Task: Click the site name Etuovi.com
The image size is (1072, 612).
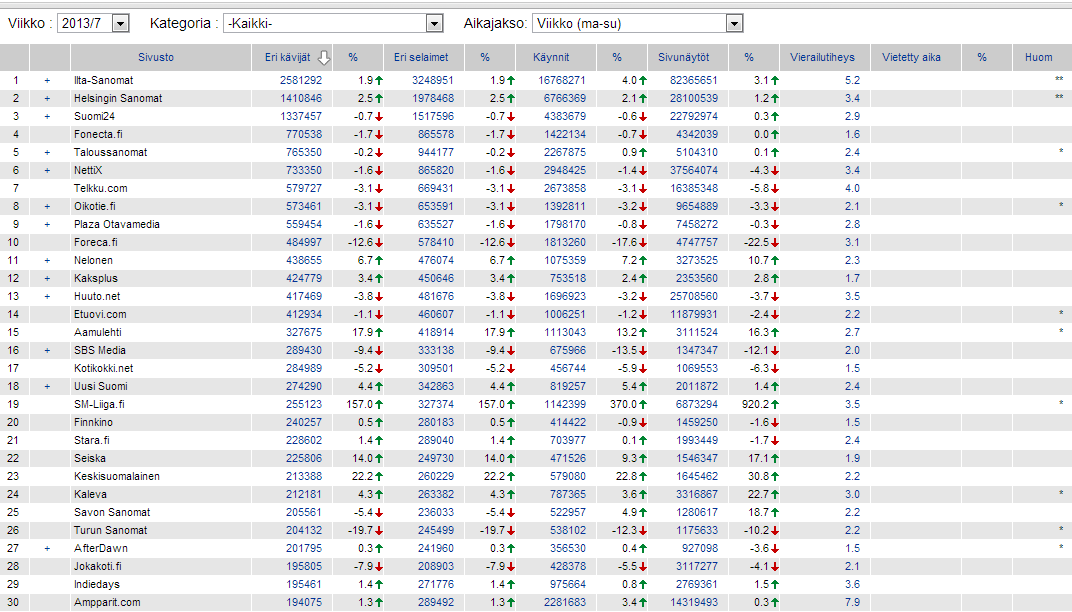Action: coord(100,315)
